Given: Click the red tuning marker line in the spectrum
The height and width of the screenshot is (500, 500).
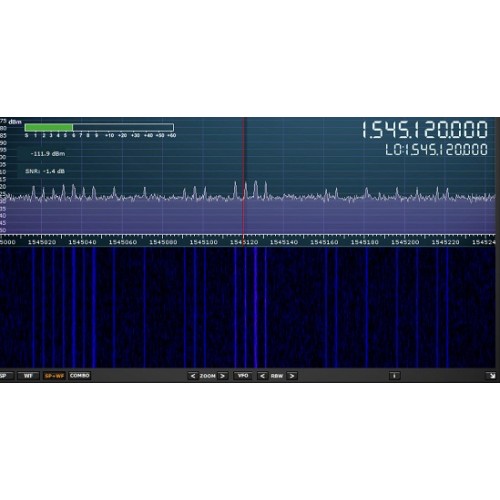Looking at the screenshot, I should (x=243, y=176).
